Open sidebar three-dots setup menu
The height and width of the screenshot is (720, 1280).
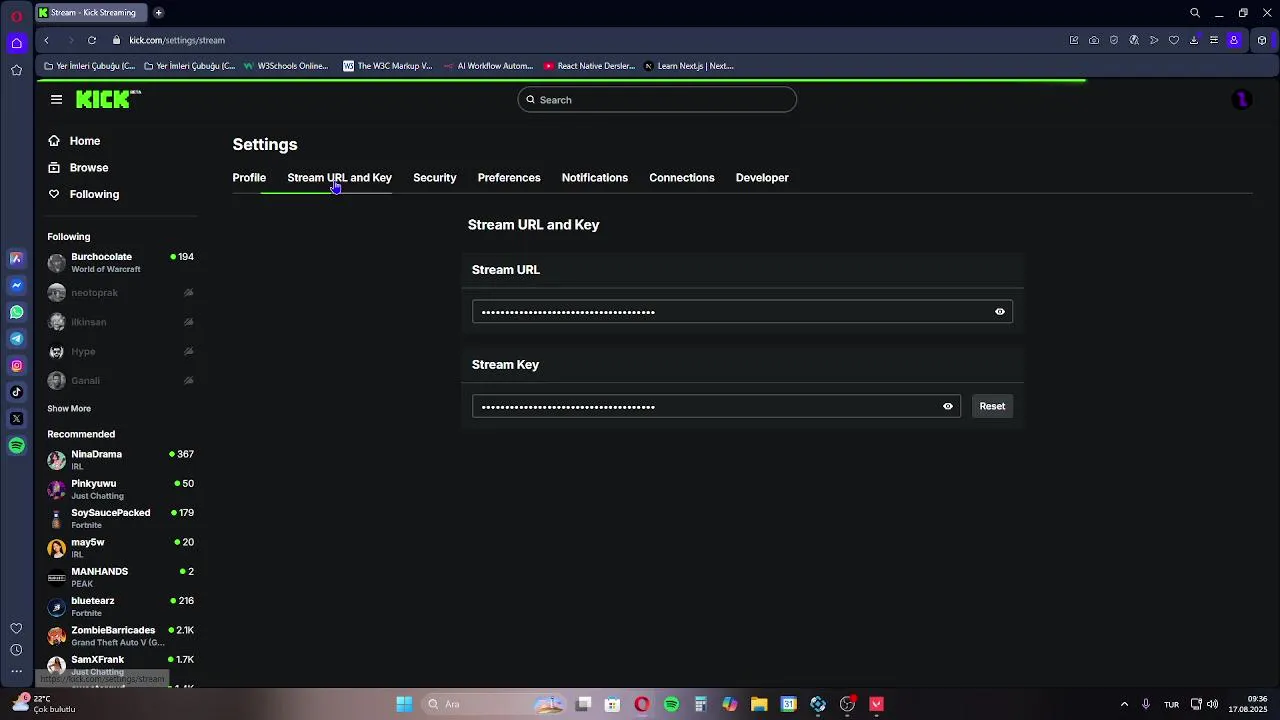(x=16, y=671)
